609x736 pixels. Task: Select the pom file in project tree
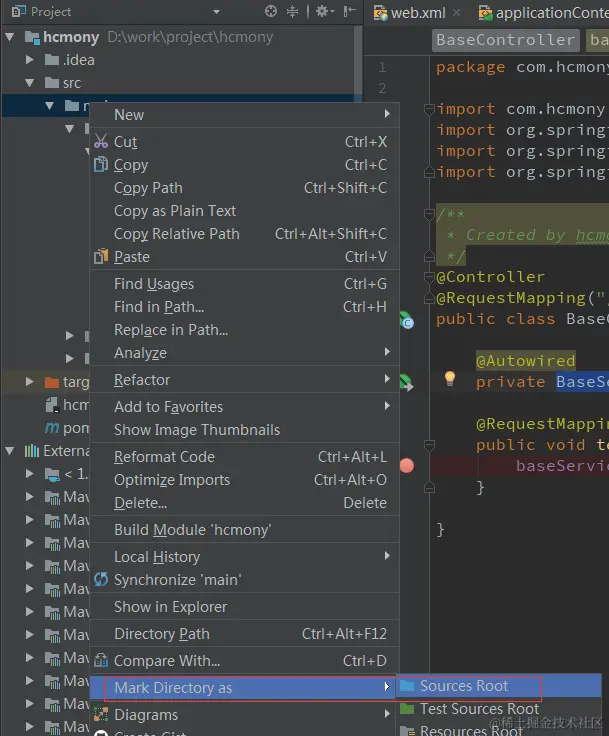[67, 428]
